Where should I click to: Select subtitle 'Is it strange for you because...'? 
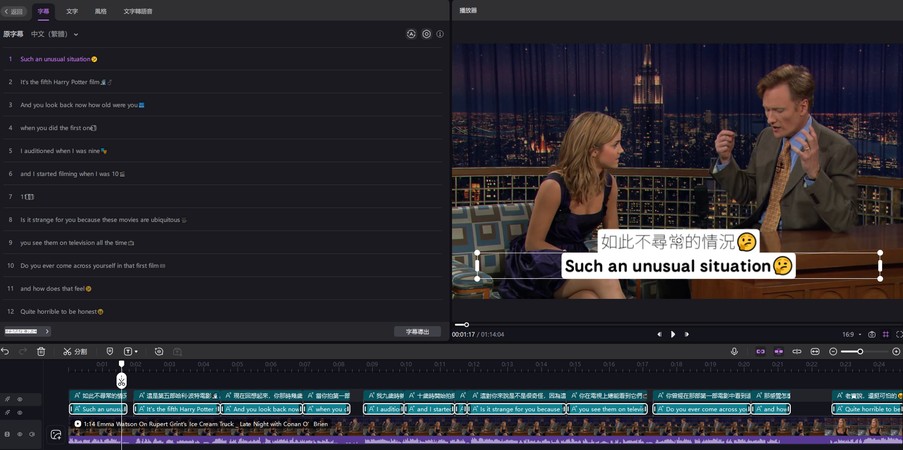pos(223,220)
